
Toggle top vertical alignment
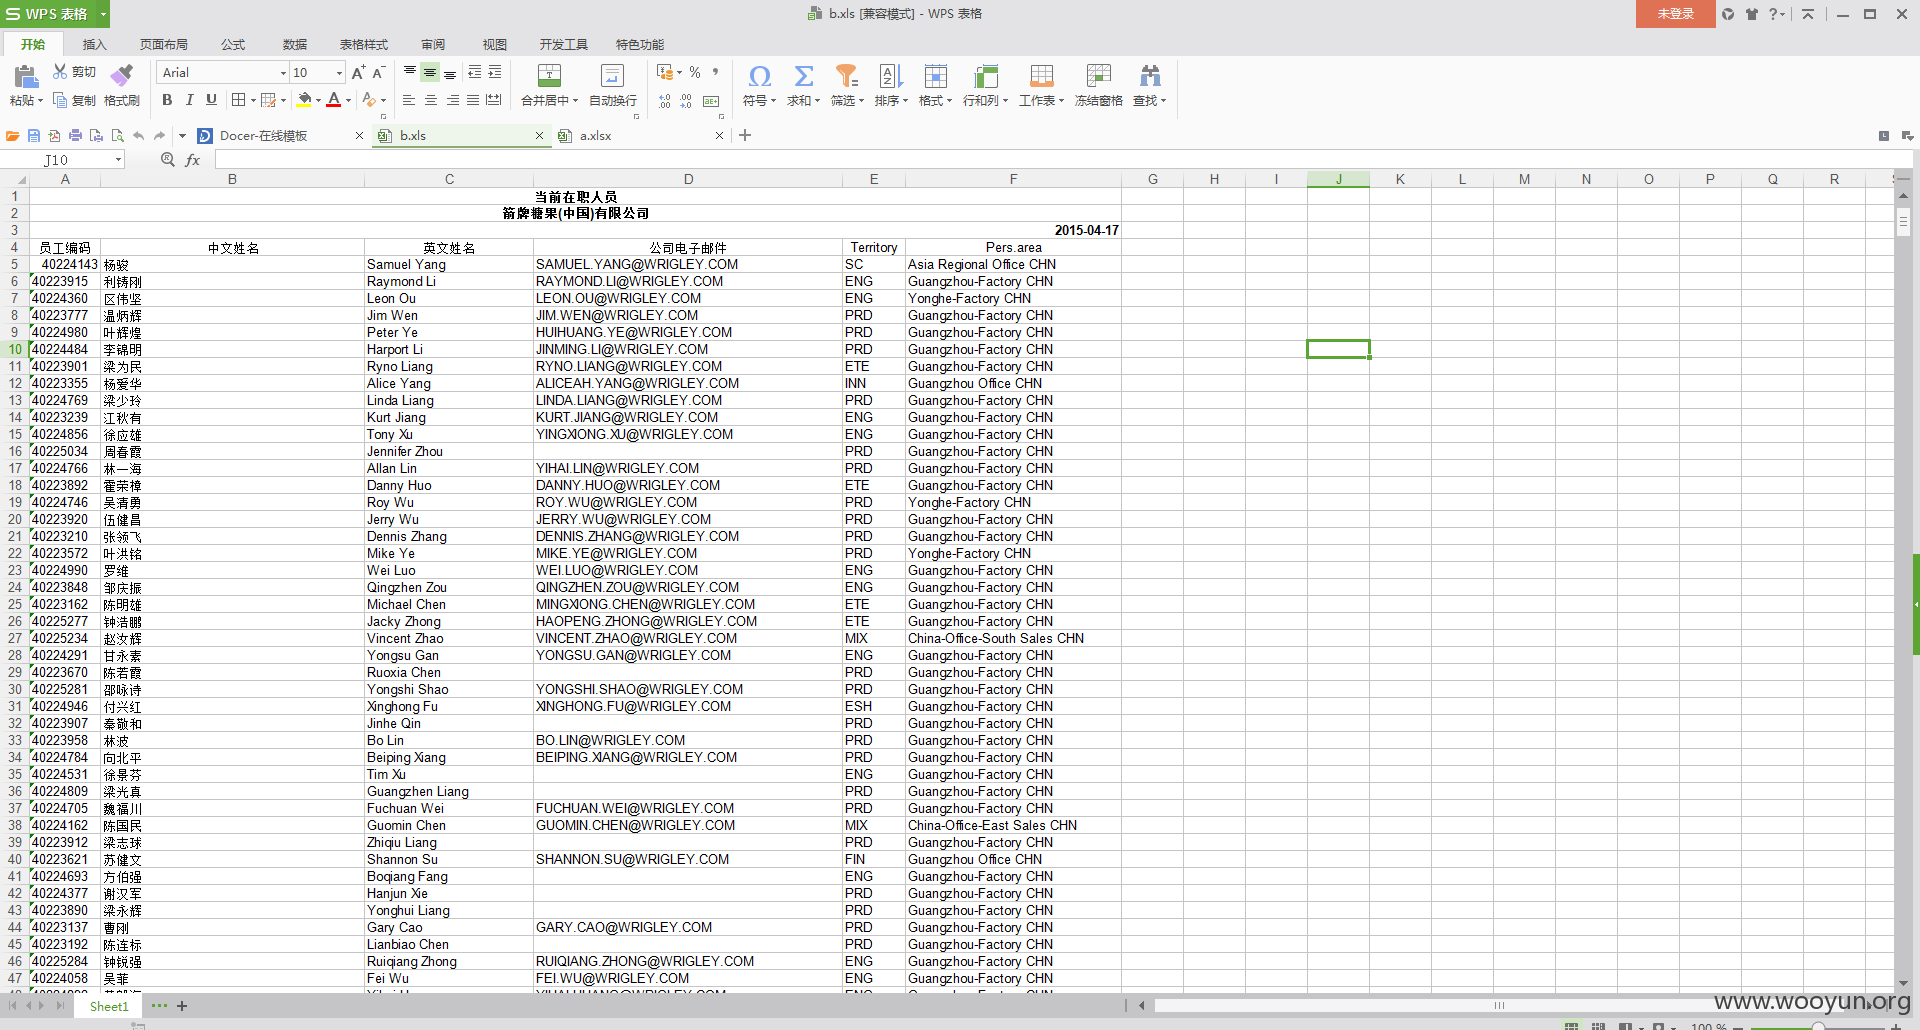pos(410,72)
